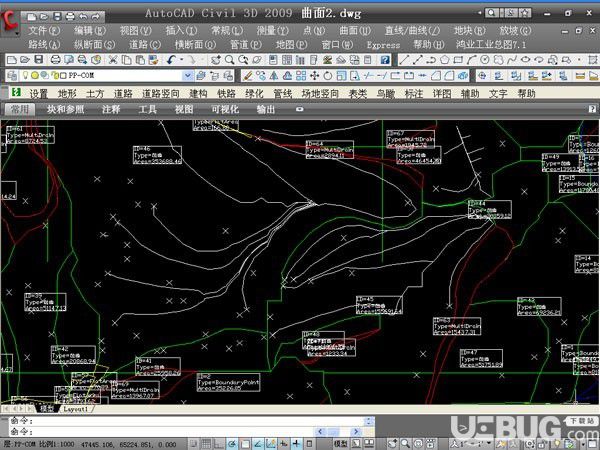
Task: Toggle Grid display in the status bar
Action: click(x=206, y=444)
